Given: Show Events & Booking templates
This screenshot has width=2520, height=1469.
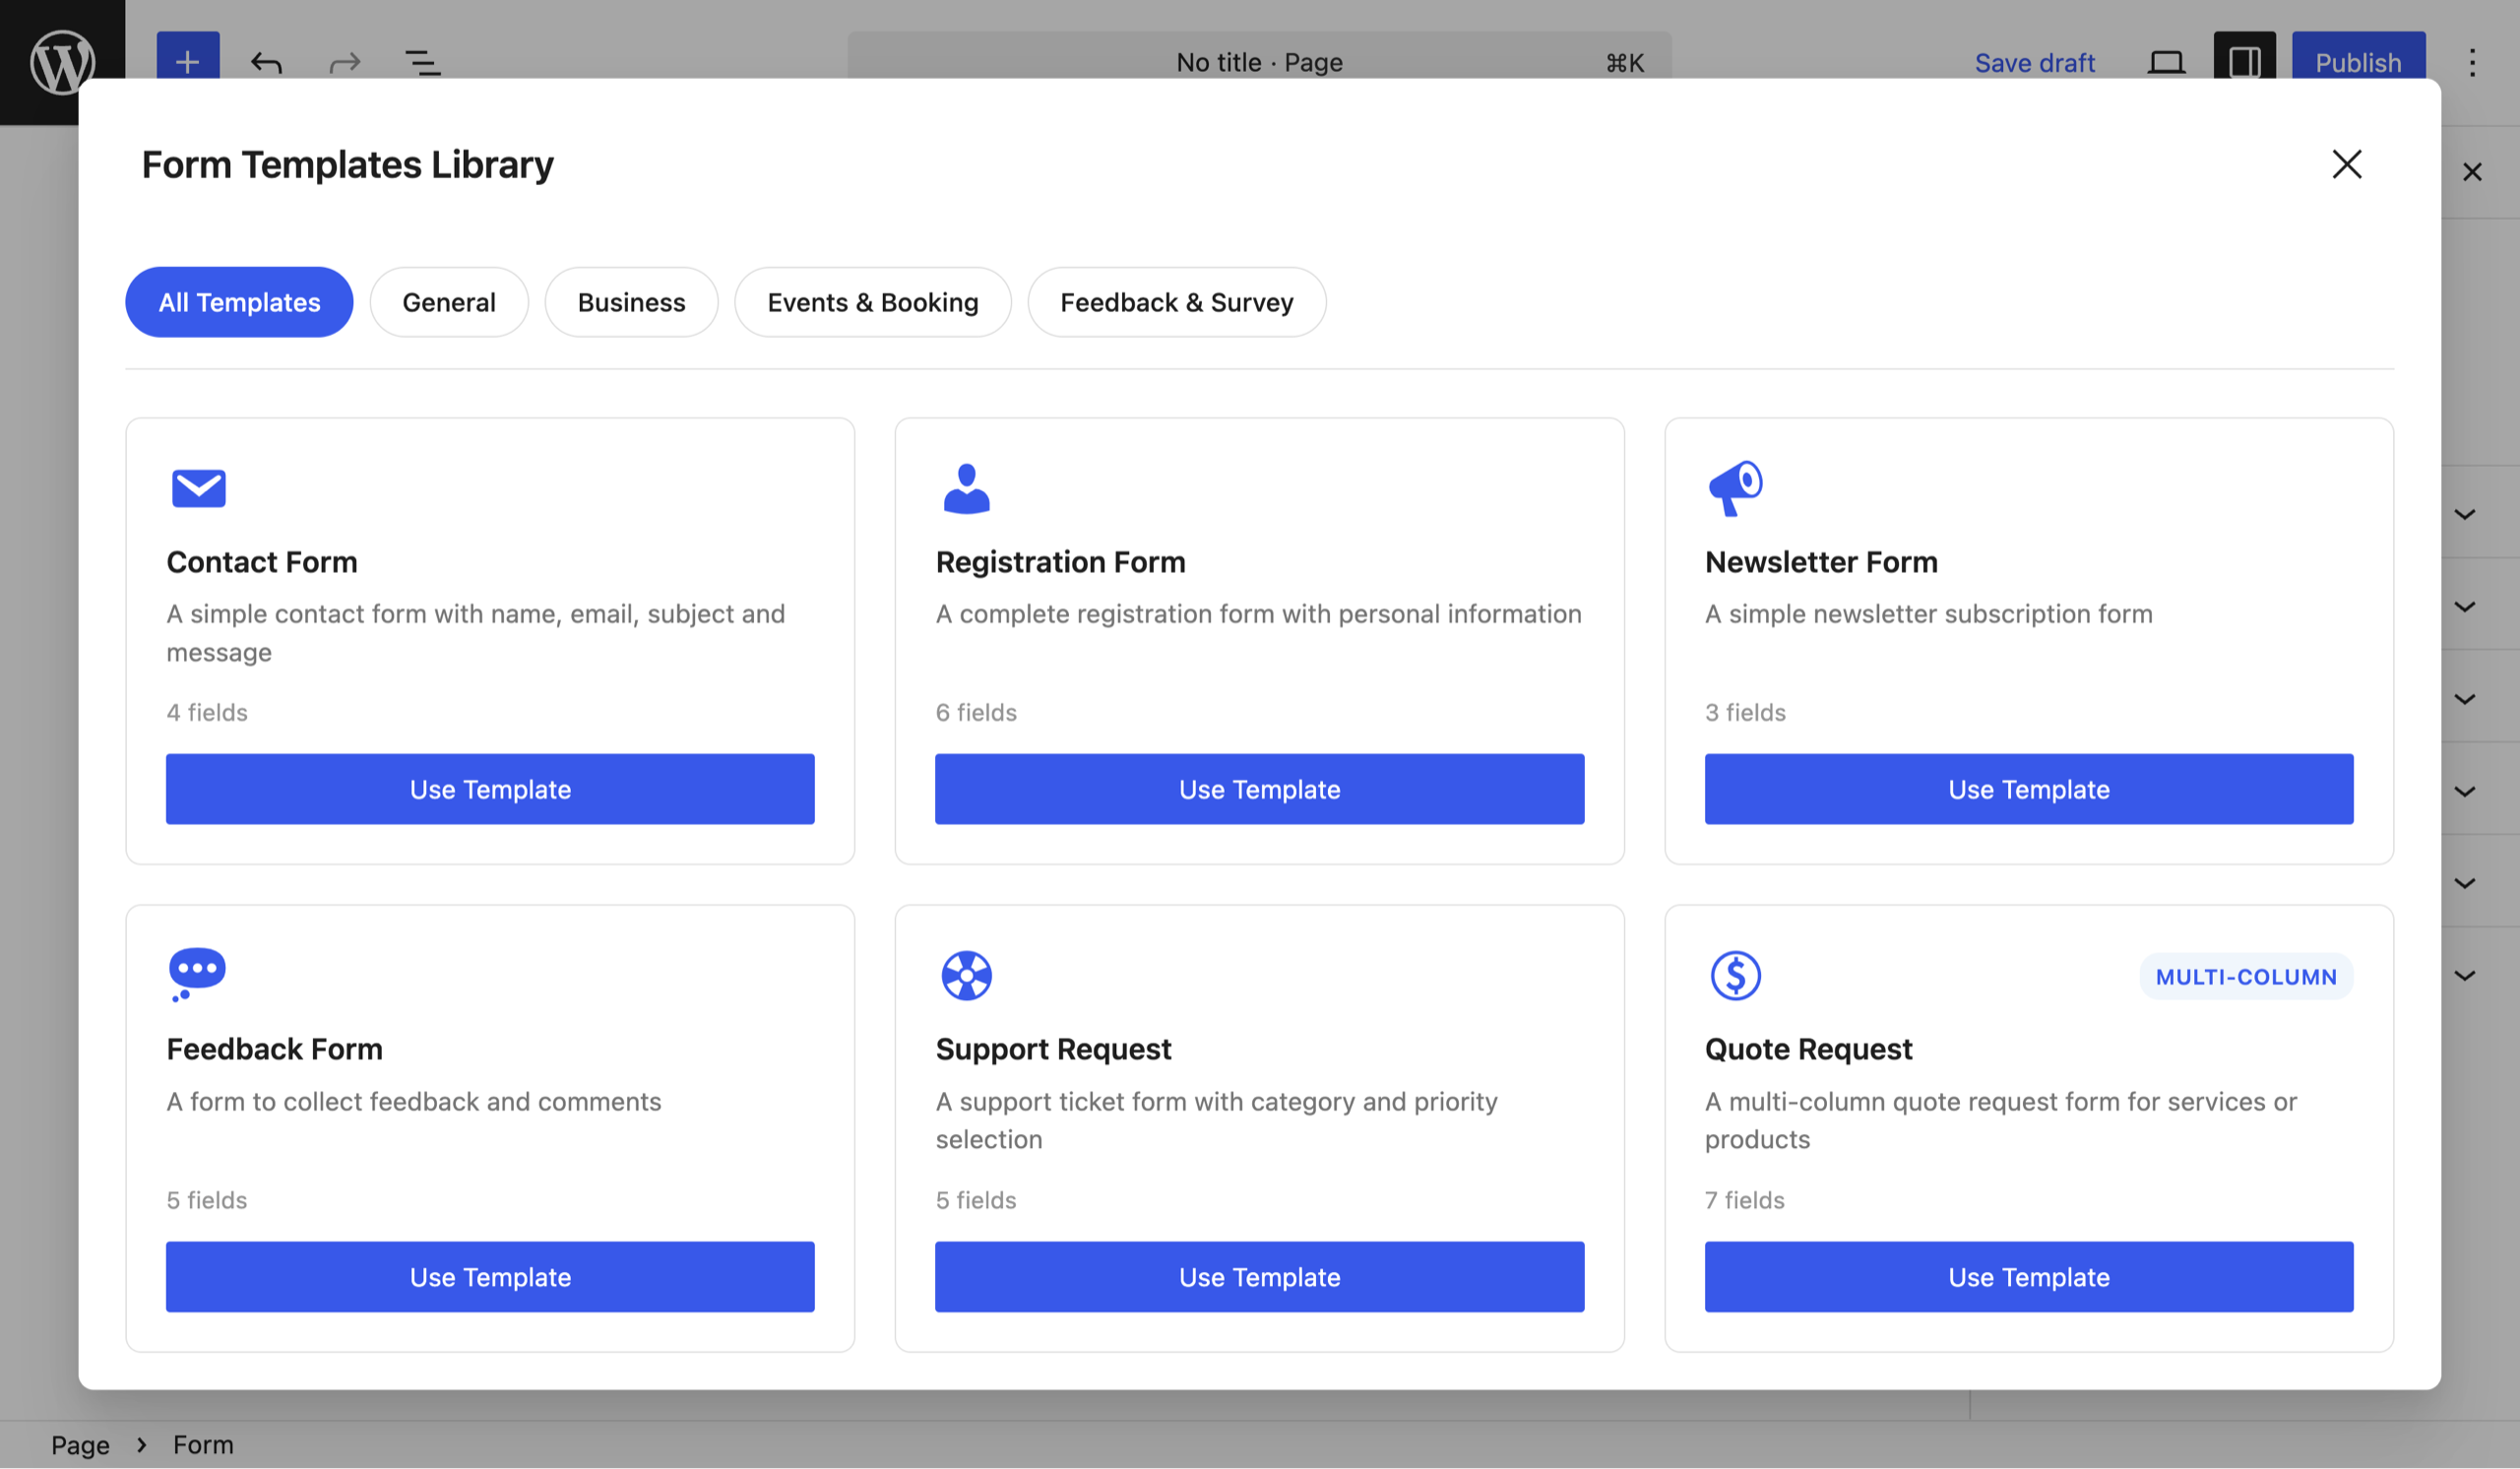Looking at the screenshot, I should [x=872, y=302].
